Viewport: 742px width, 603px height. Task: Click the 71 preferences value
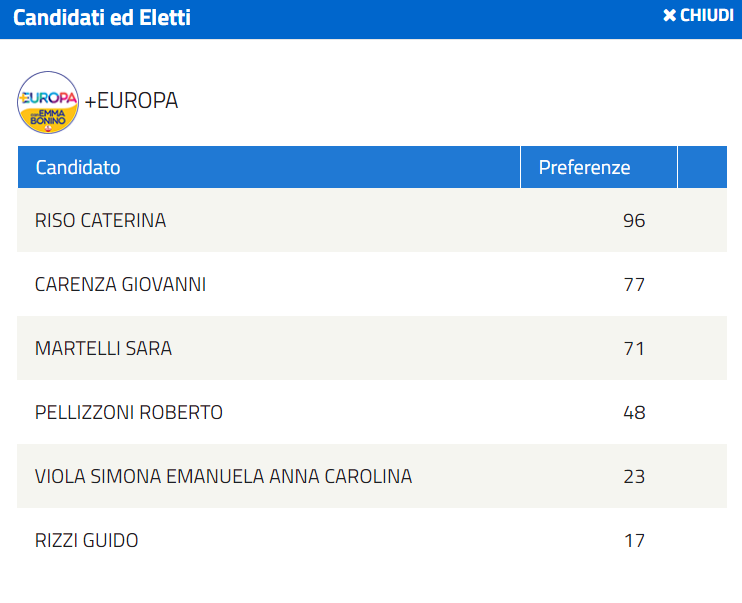pyautogui.click(x=634, y=348)
